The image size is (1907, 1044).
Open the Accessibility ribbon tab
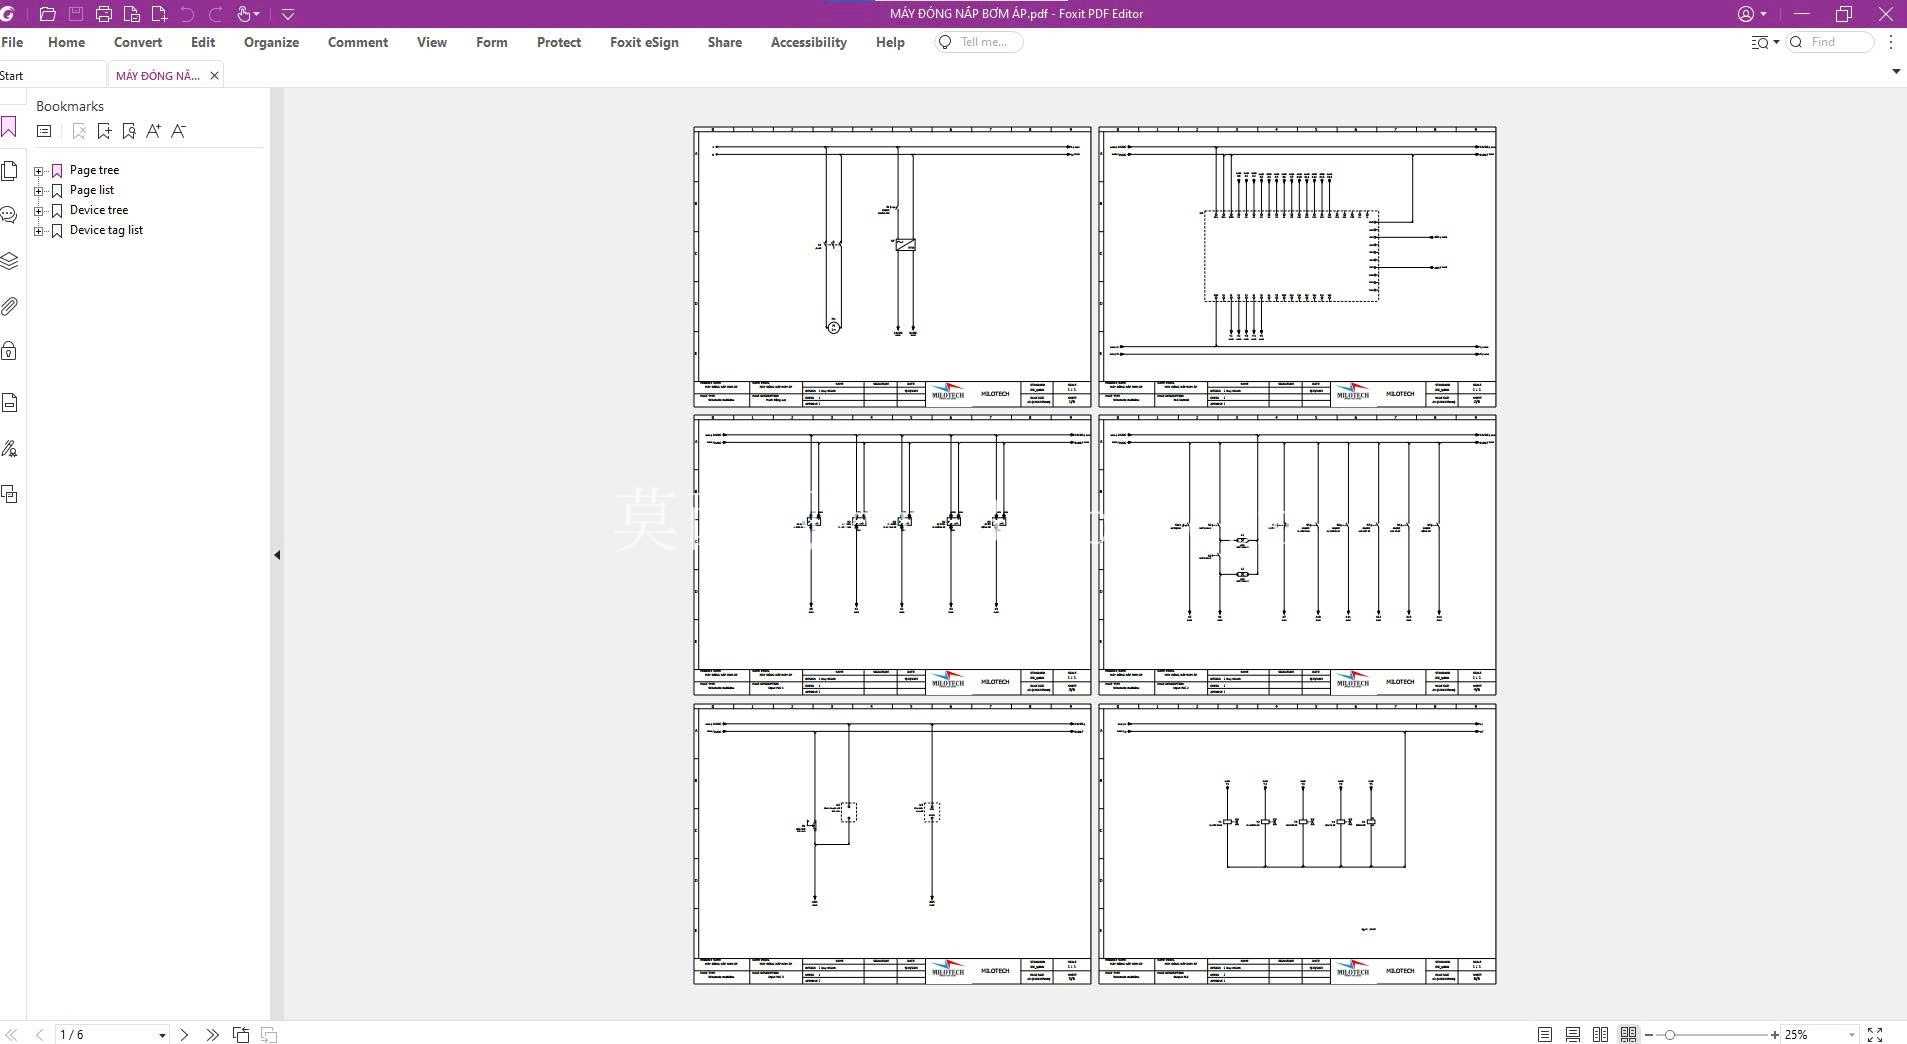pos(808,42)
